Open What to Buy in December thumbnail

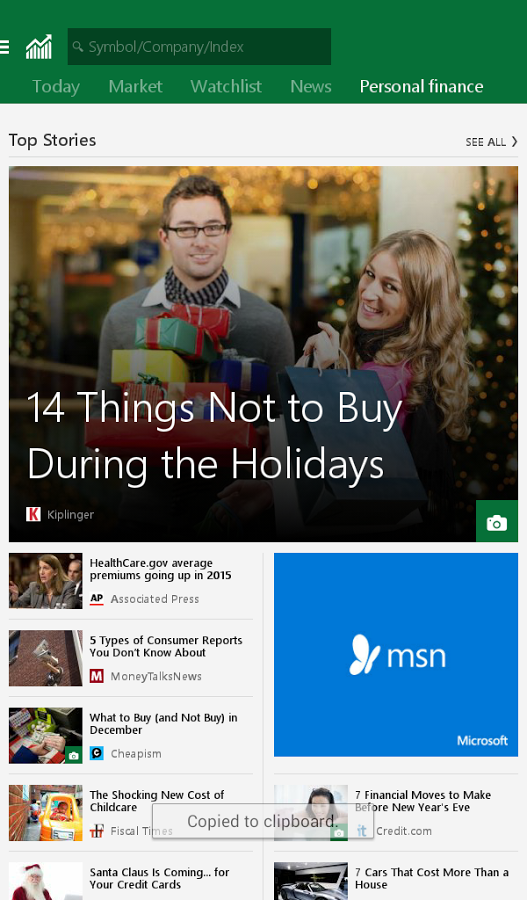pyautogui.click(x=45, y=735)
